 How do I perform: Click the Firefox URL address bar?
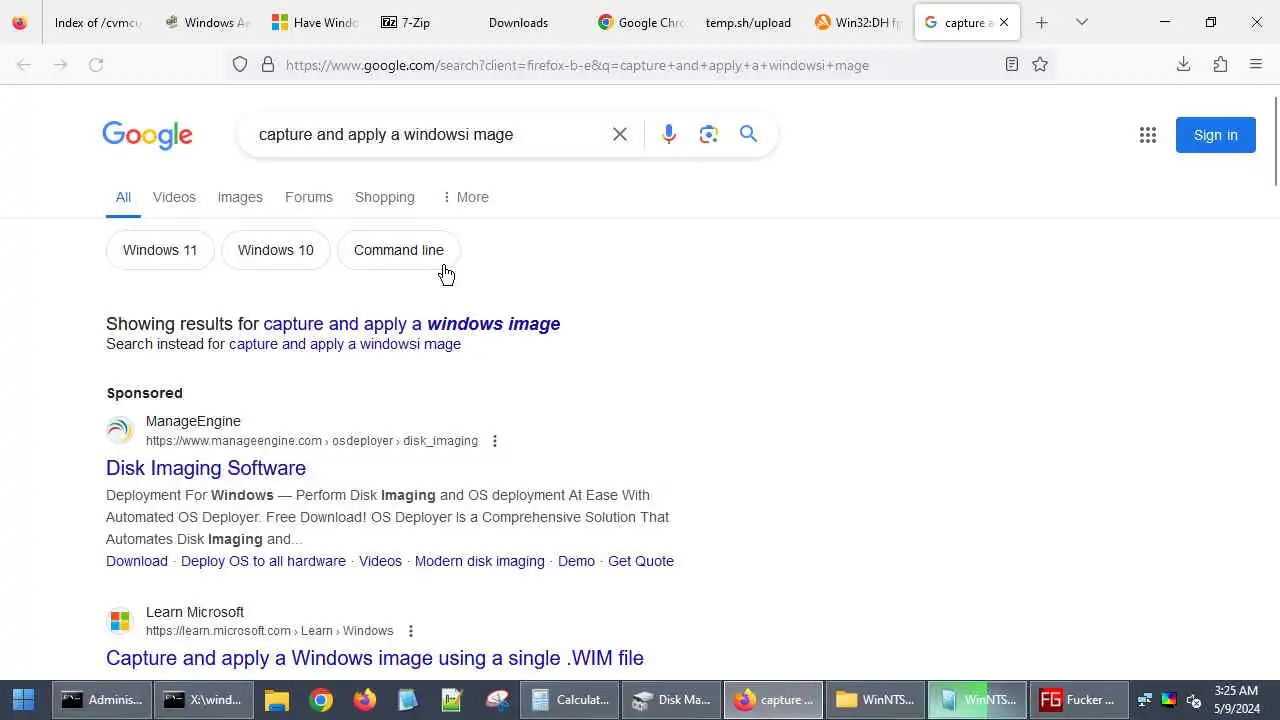[640, 65]
